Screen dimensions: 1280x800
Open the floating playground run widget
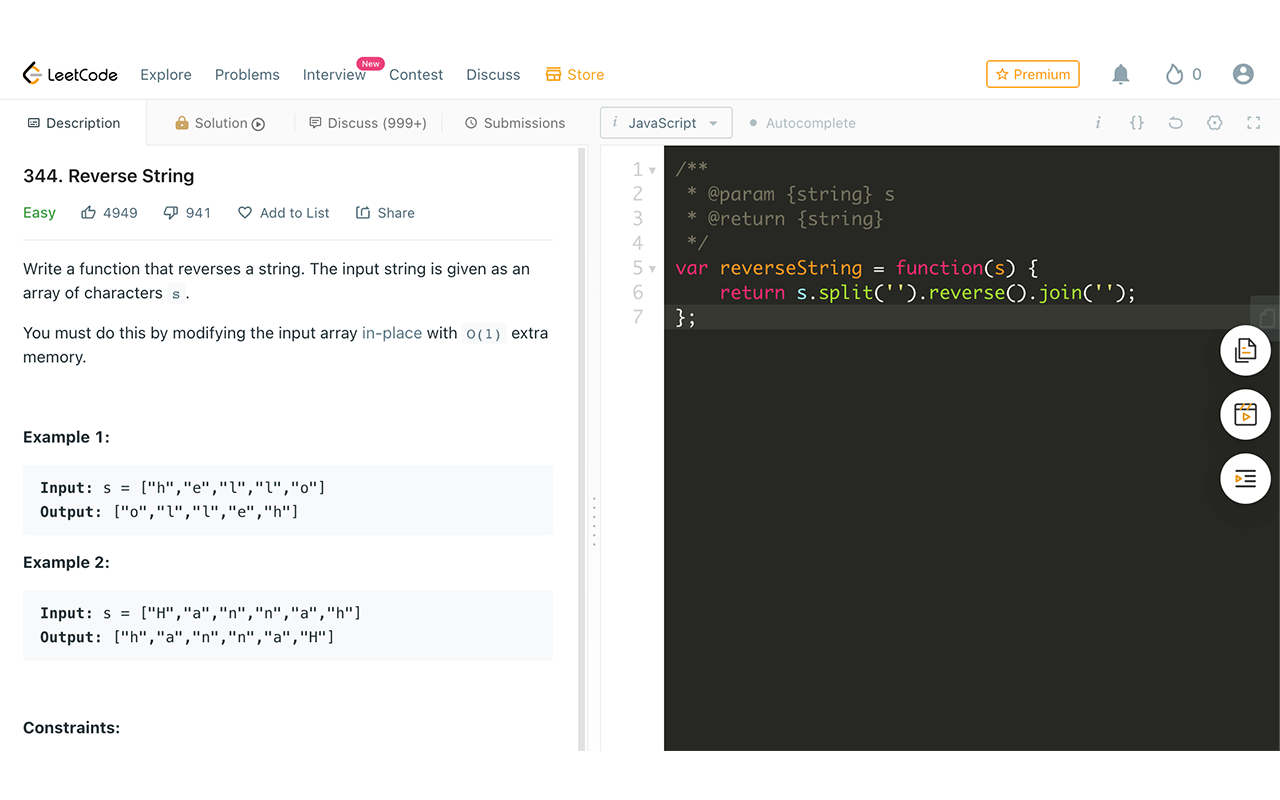click(x=1245, y=414)
